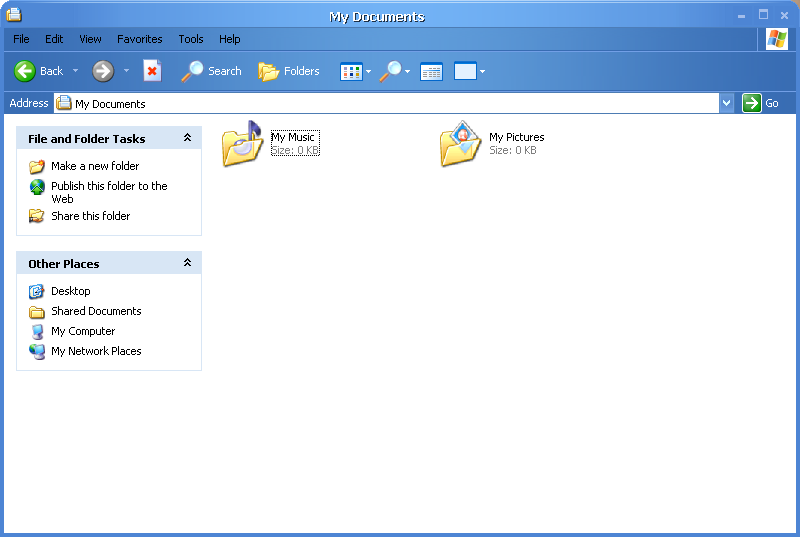Open the My Music folder icon
The height and width of the screenshot is (537, 800).
(x=242, y=144)
